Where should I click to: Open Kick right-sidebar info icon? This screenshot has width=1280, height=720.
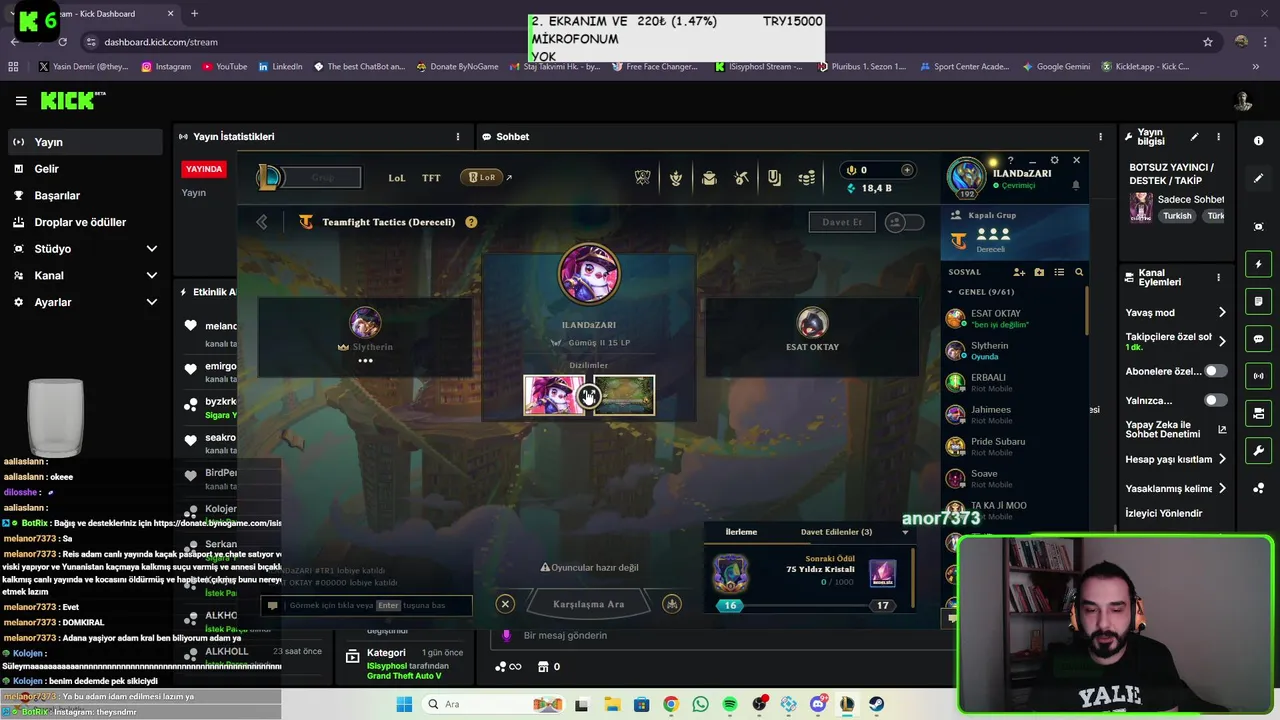[x=1259, y=141]
